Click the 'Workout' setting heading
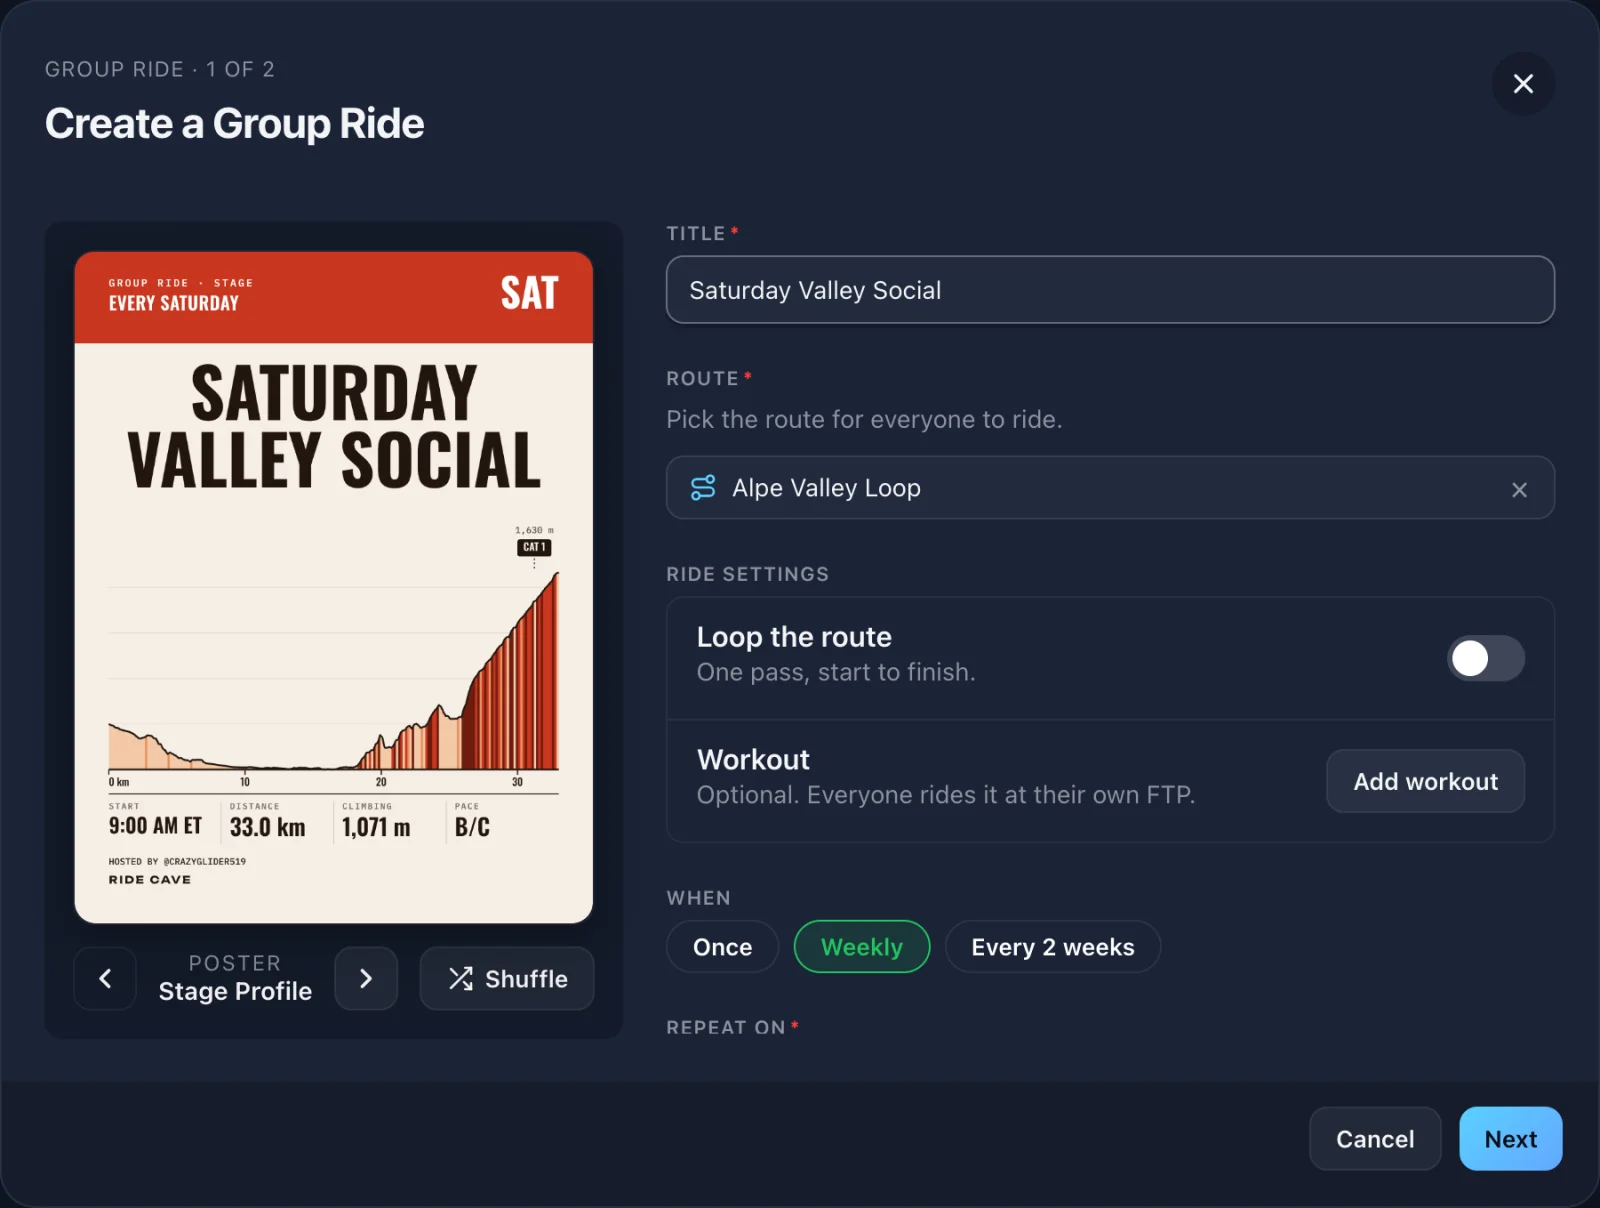The height and width of the screenshot is (1208, 1600). coord(753,760)
